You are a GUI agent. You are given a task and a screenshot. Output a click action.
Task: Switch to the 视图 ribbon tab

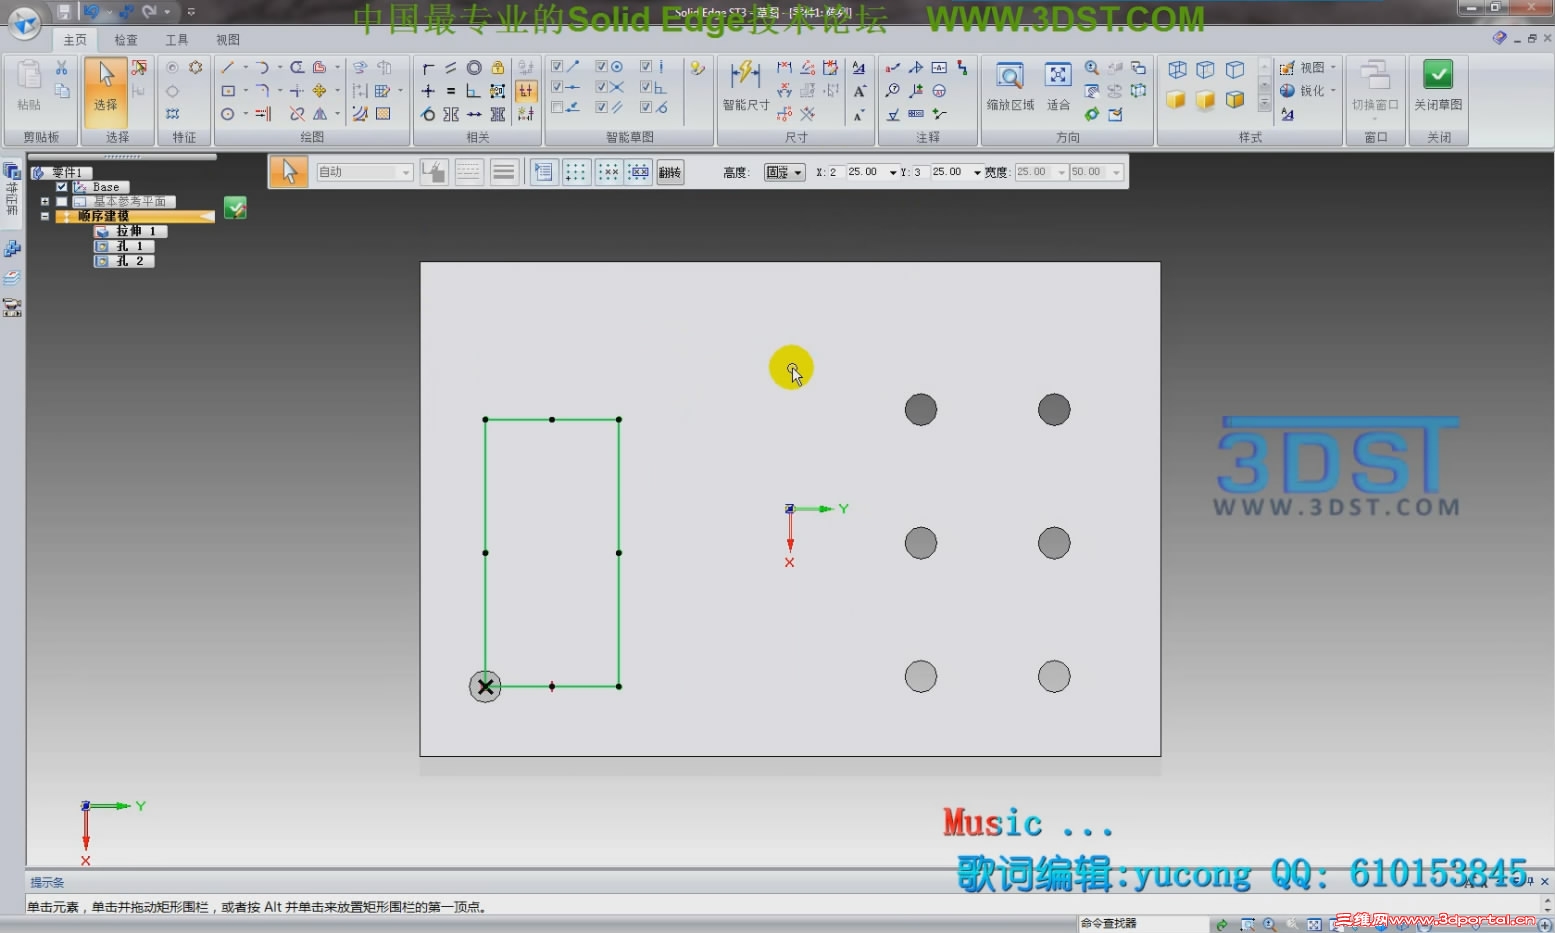coord(228,40)
